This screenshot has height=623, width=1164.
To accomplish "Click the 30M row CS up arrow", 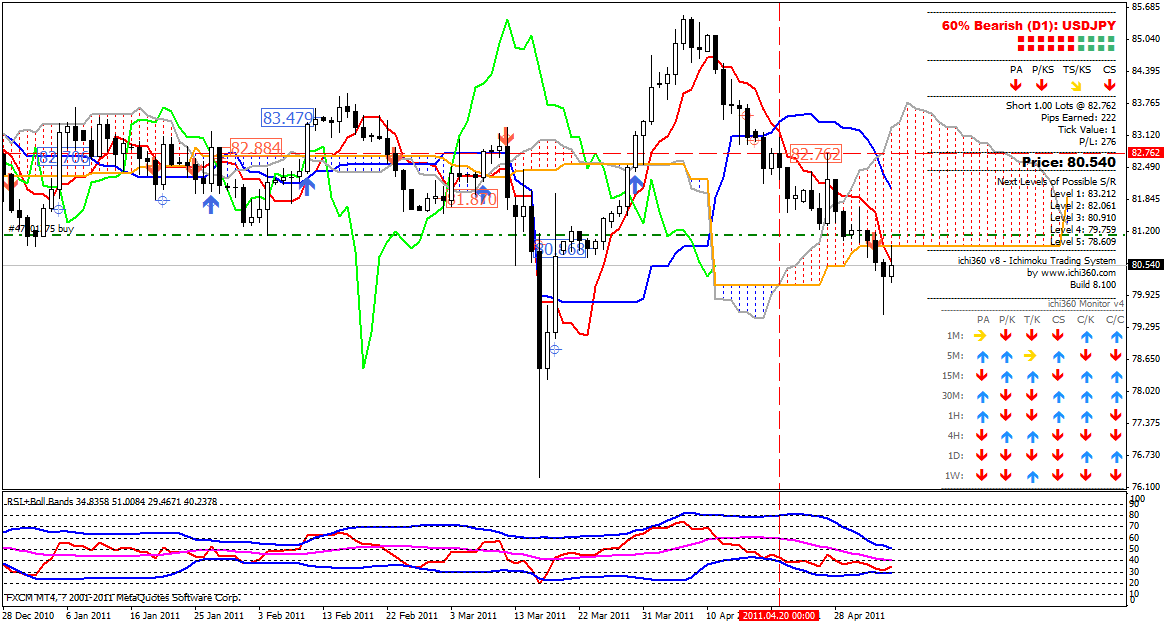I will click(x=1059, y=396).
